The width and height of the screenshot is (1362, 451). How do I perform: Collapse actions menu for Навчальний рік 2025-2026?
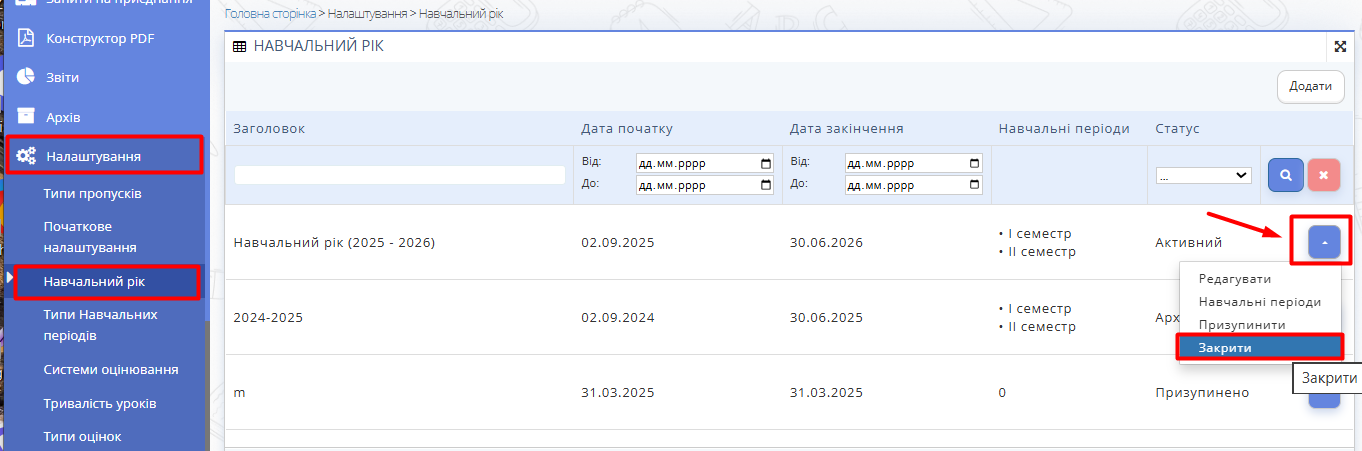(x=1323, y=242)
